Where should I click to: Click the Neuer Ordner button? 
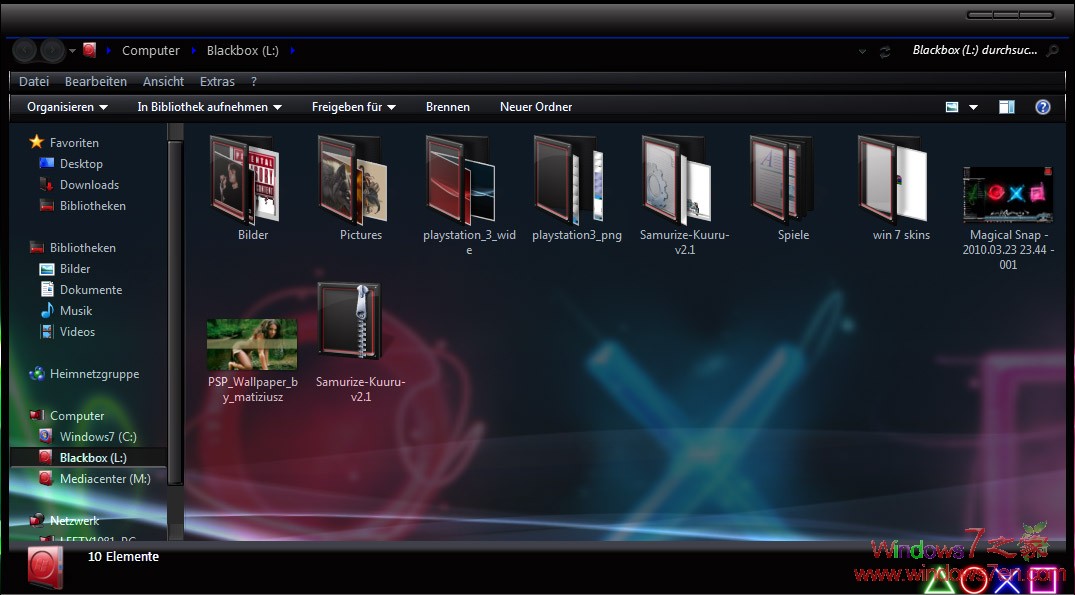[x=536, y=107]
